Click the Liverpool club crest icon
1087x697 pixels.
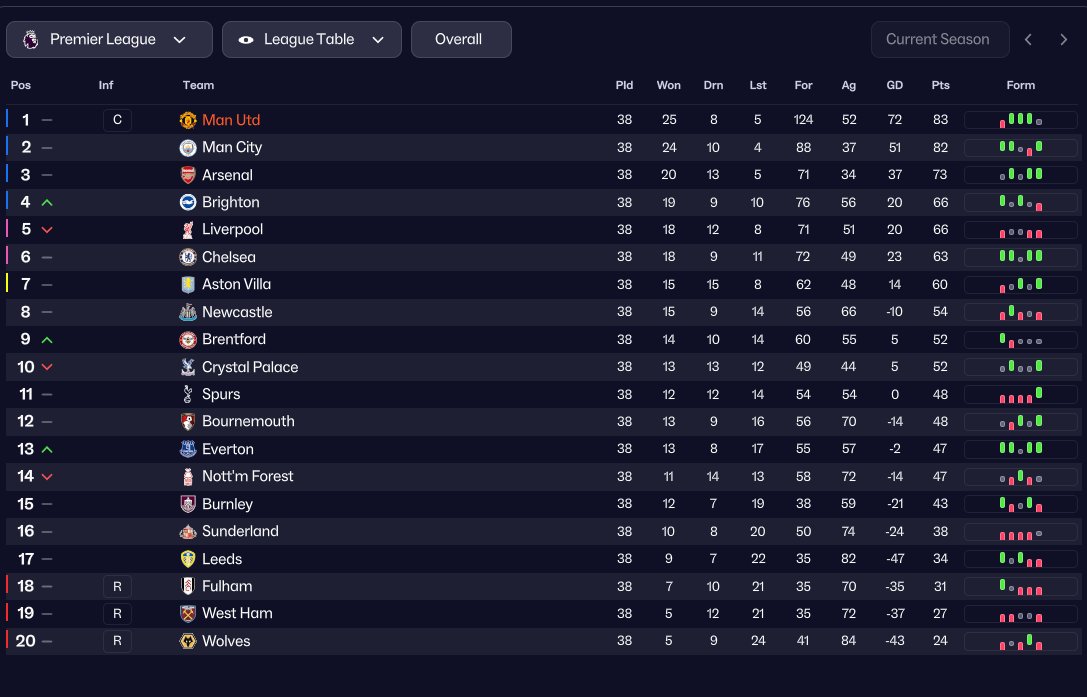point(188,230)
